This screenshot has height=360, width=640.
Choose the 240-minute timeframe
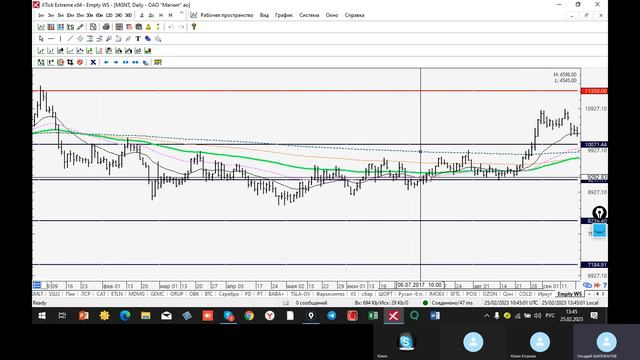[x=118, y=15]
